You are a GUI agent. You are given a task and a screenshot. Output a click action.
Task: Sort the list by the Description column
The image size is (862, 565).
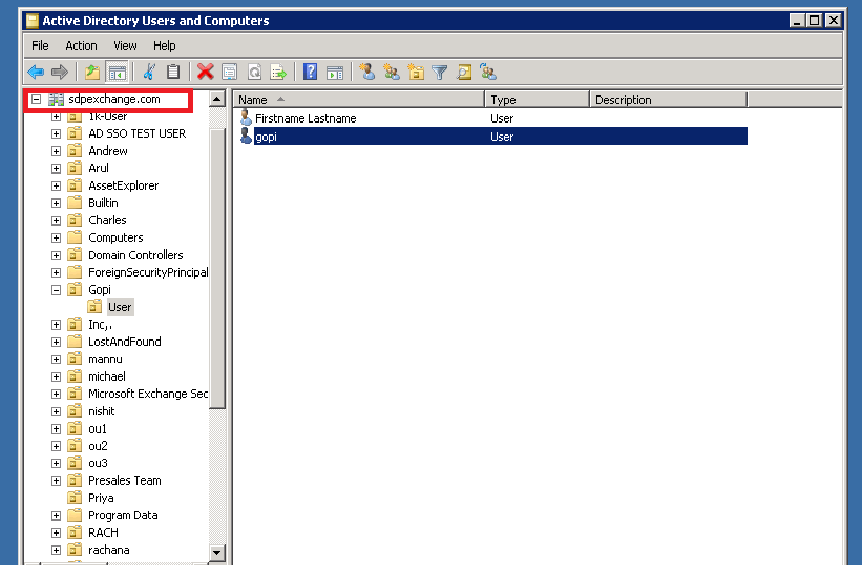tap(668, 99)
